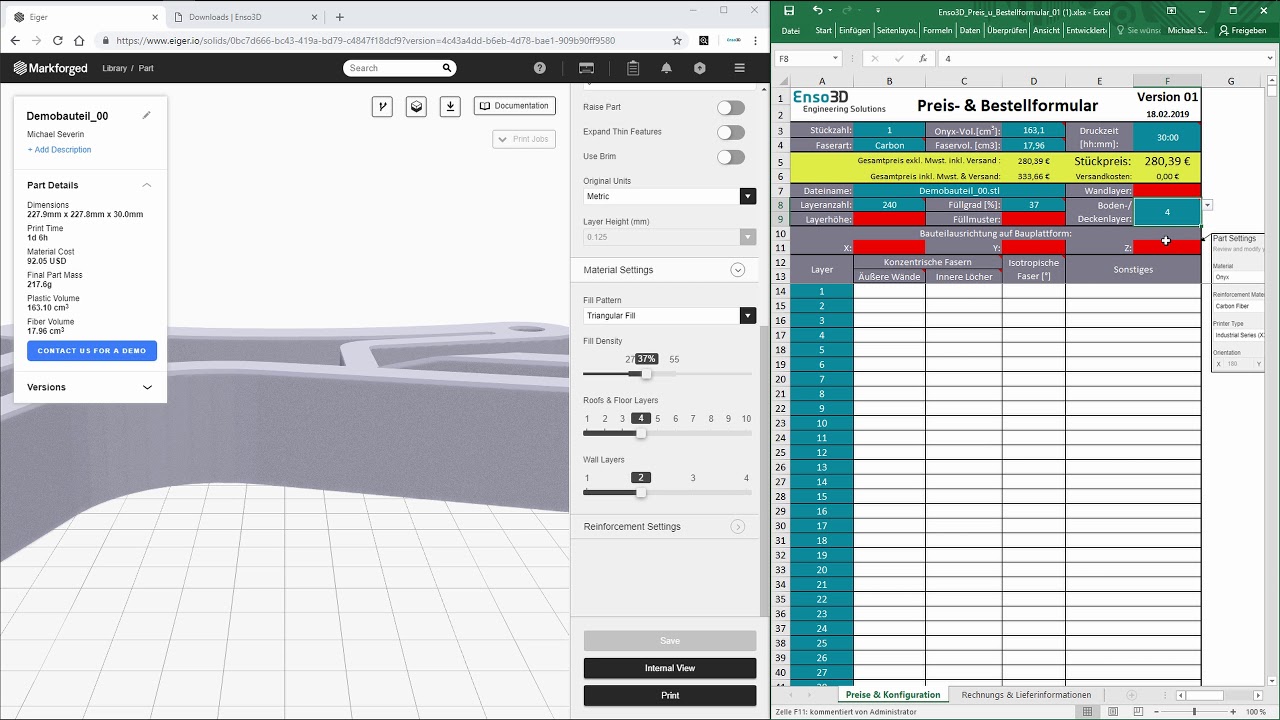
Task: Switch Excel to Page Break preview icon
Action: coord(1138,711)
